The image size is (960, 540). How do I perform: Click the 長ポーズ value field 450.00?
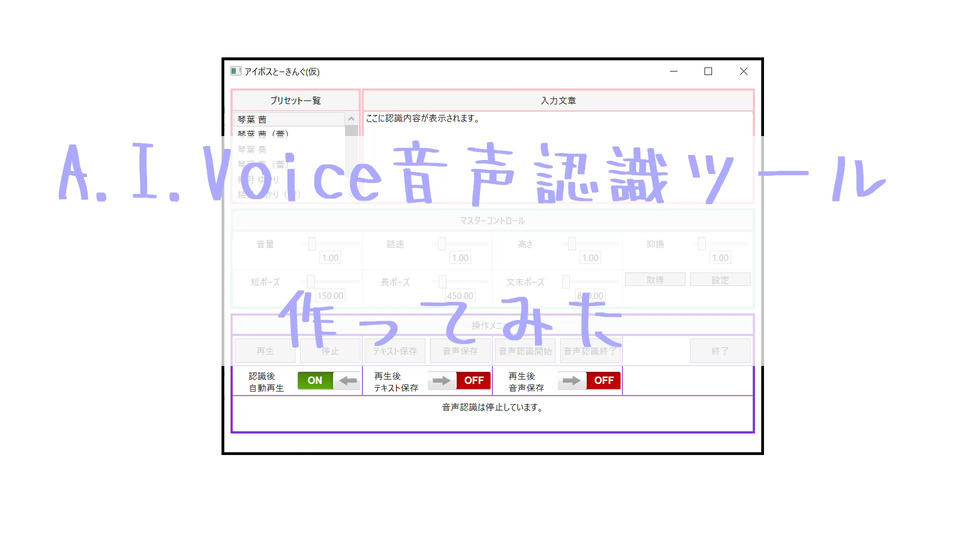460,296
